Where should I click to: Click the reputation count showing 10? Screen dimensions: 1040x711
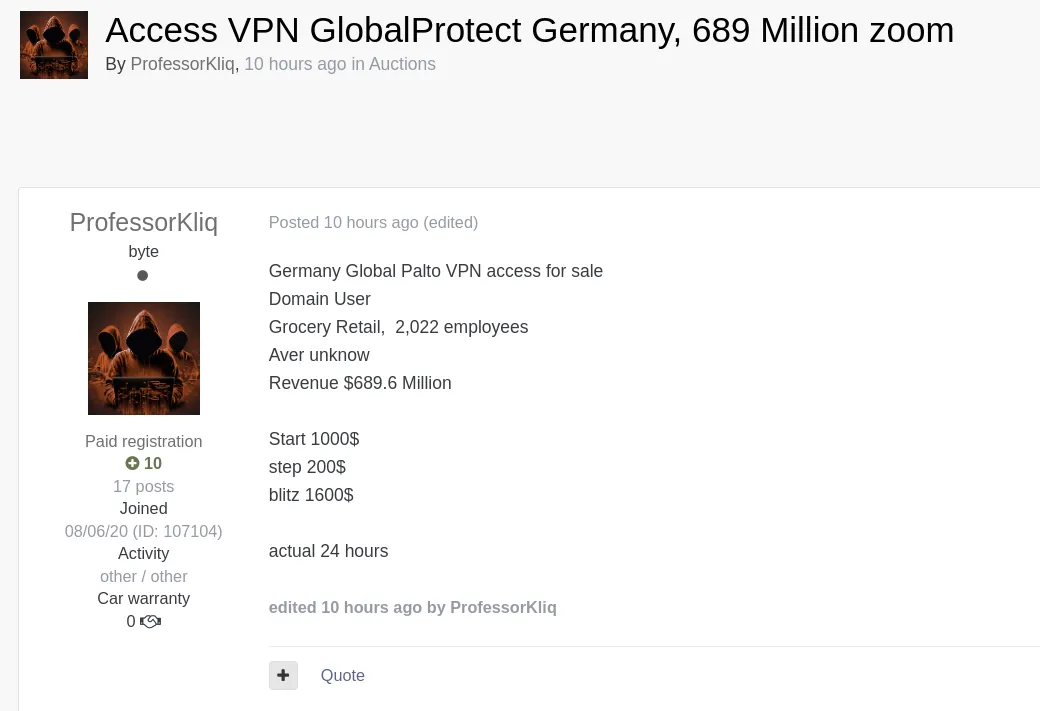[x=152, y=463]
